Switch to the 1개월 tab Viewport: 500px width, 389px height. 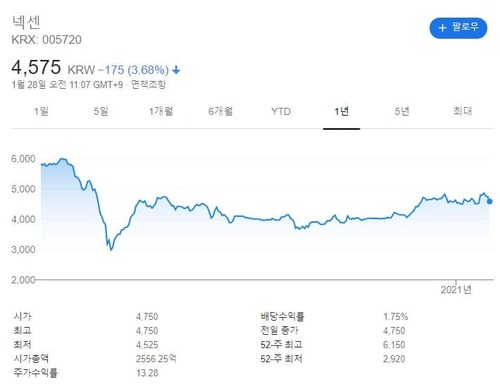pyautogui.click(x=161, y=111)
